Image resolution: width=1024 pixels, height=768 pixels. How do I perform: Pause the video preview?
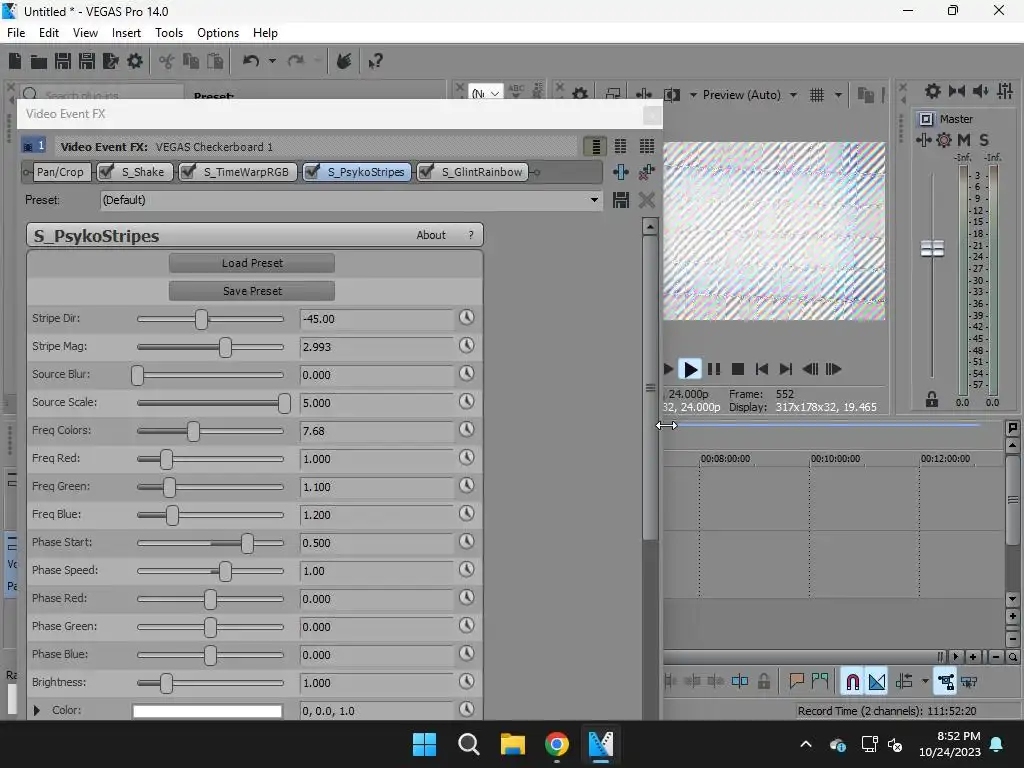714,369
